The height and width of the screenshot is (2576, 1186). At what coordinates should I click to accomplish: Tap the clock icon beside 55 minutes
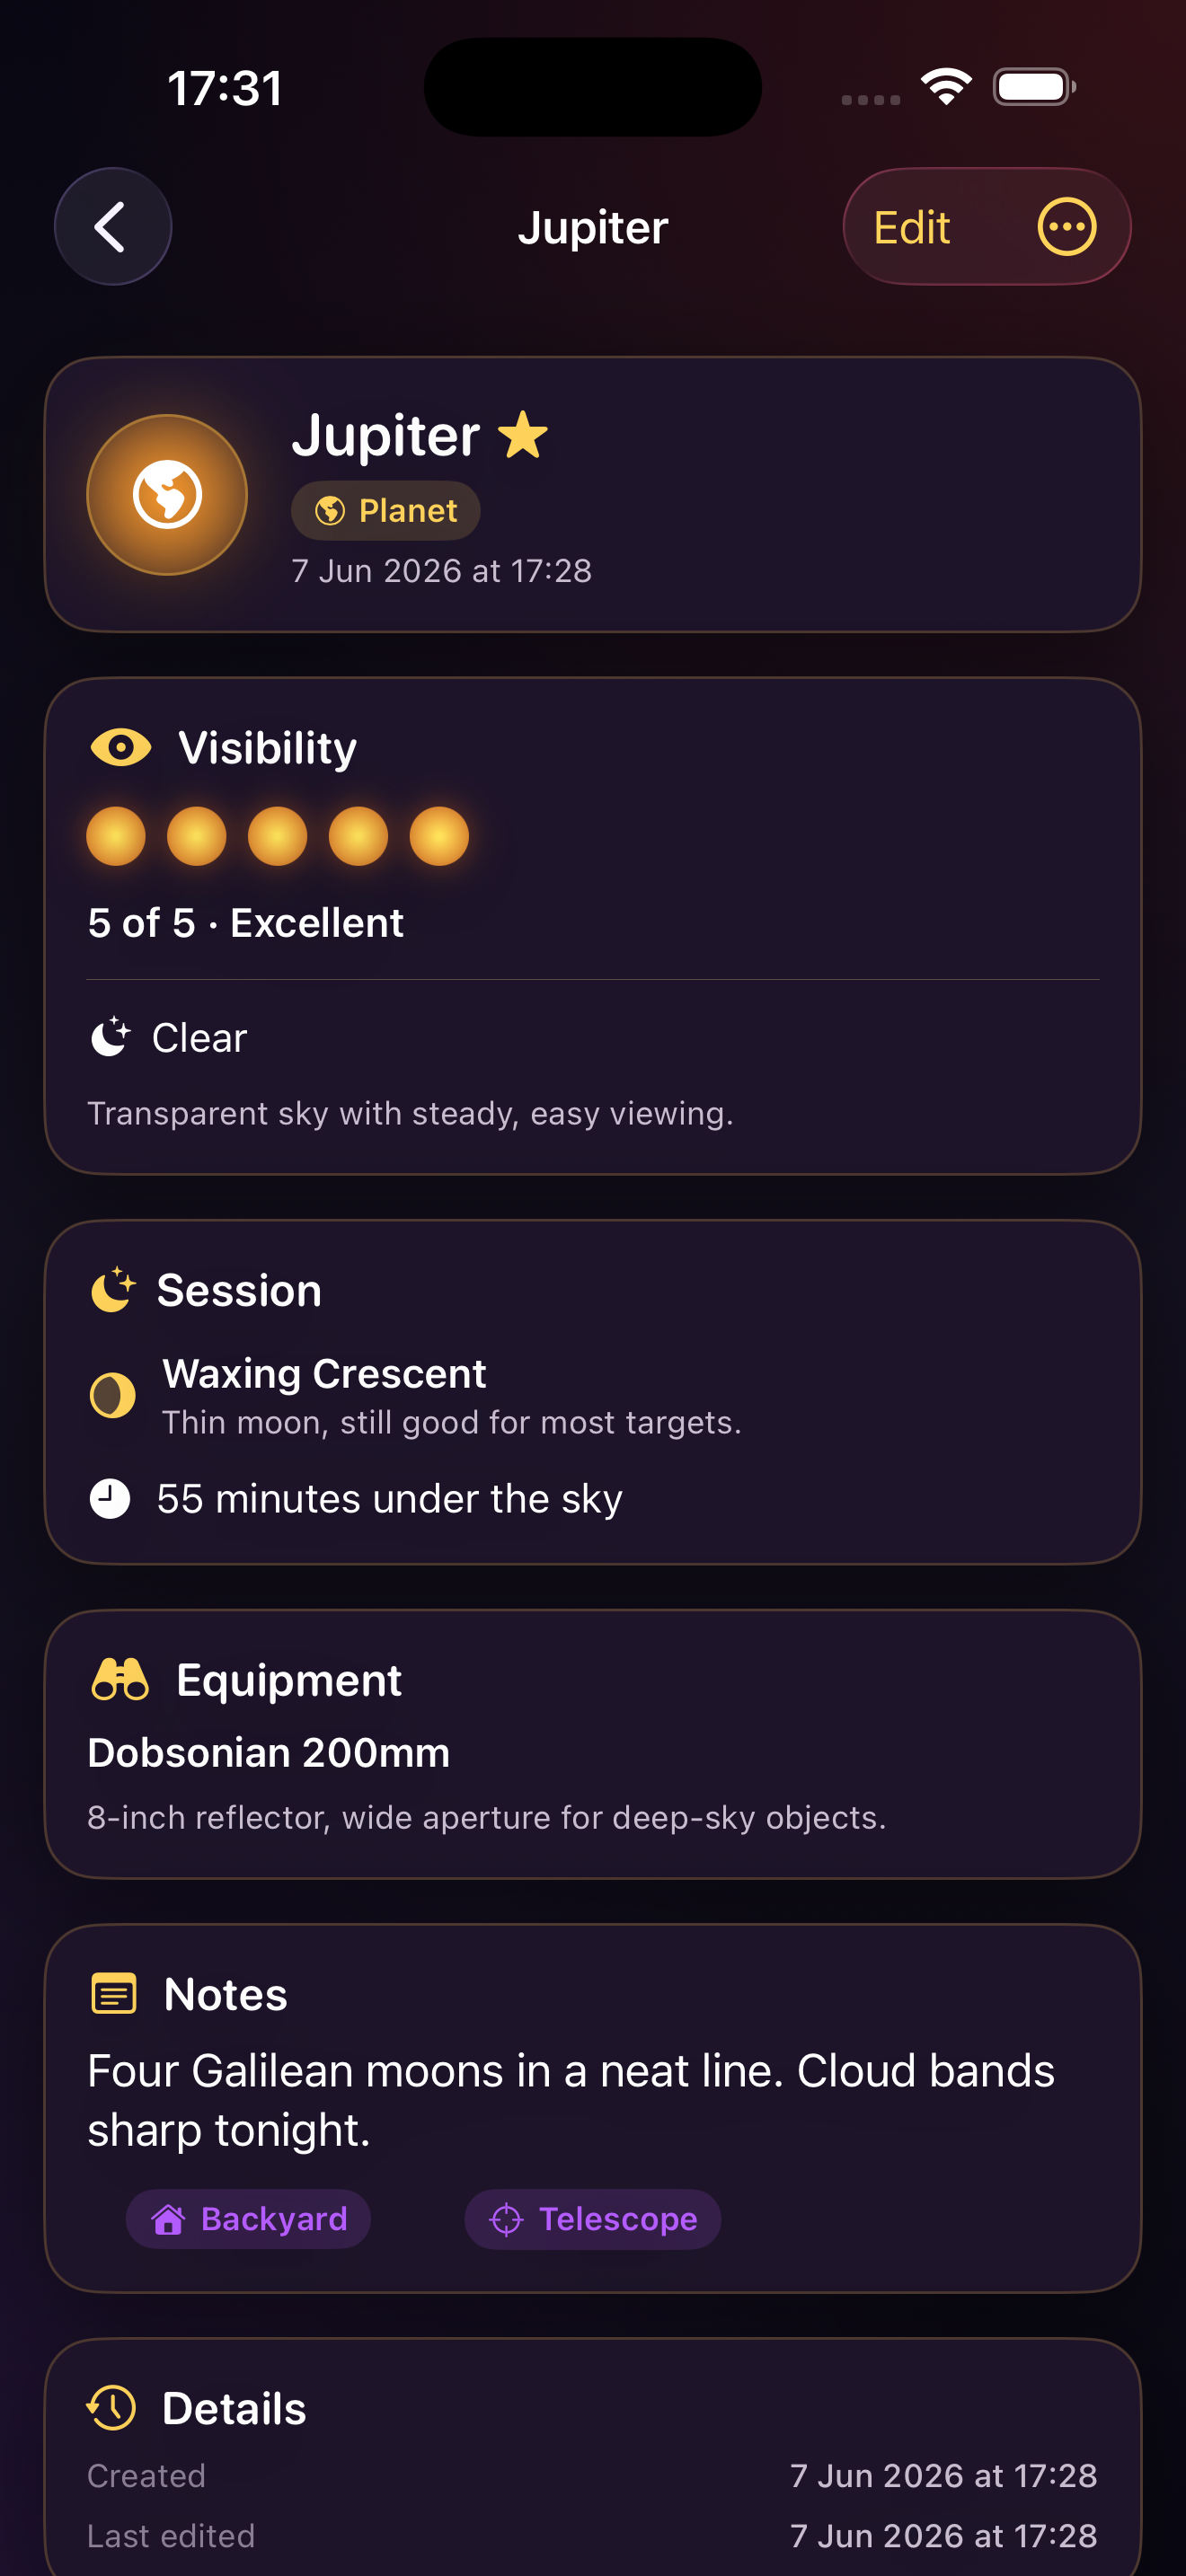[x=110, y=1499]
